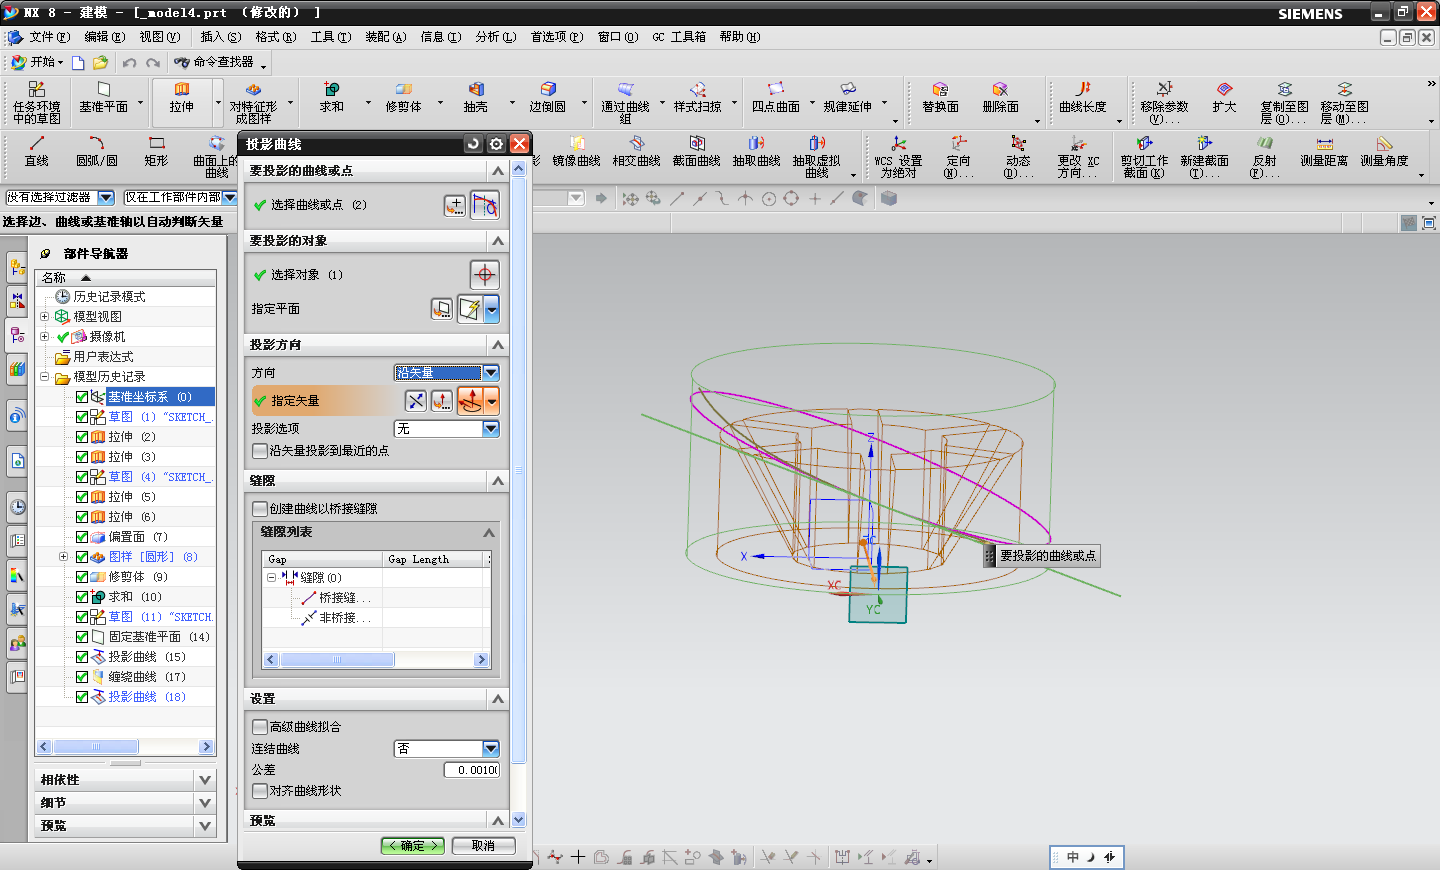Open the 基准平面 datum plane tool
Screen dimensions: 1440x870
point(104,98)
